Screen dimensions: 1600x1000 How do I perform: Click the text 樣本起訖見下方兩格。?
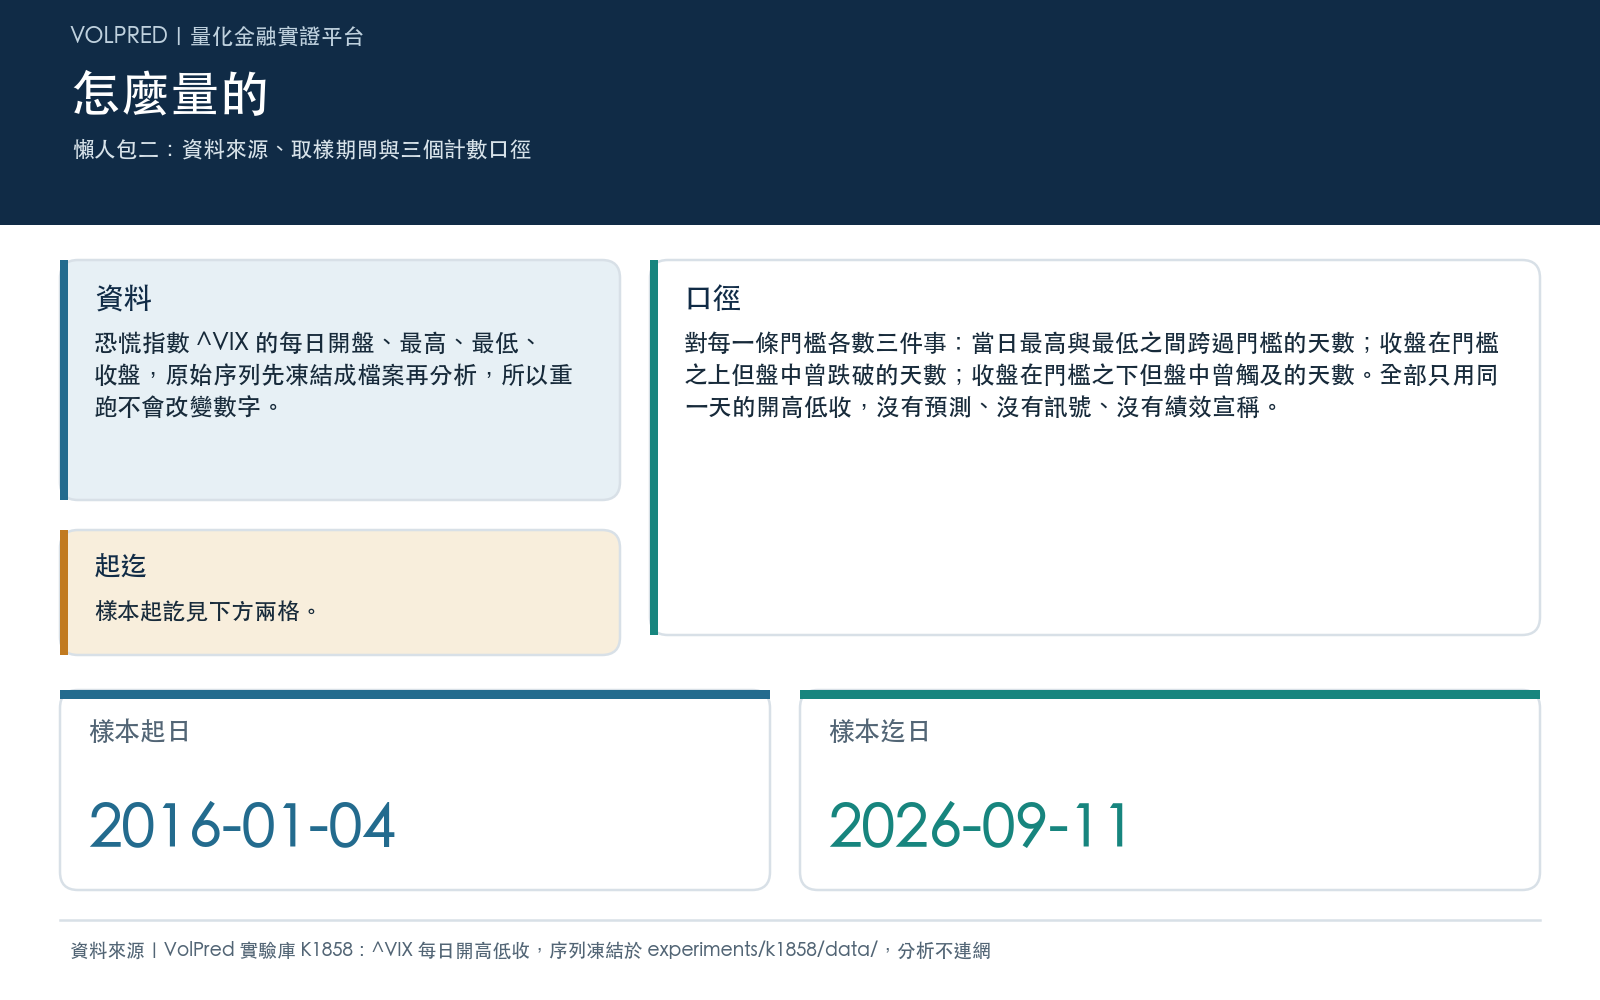tap(207, 611)
